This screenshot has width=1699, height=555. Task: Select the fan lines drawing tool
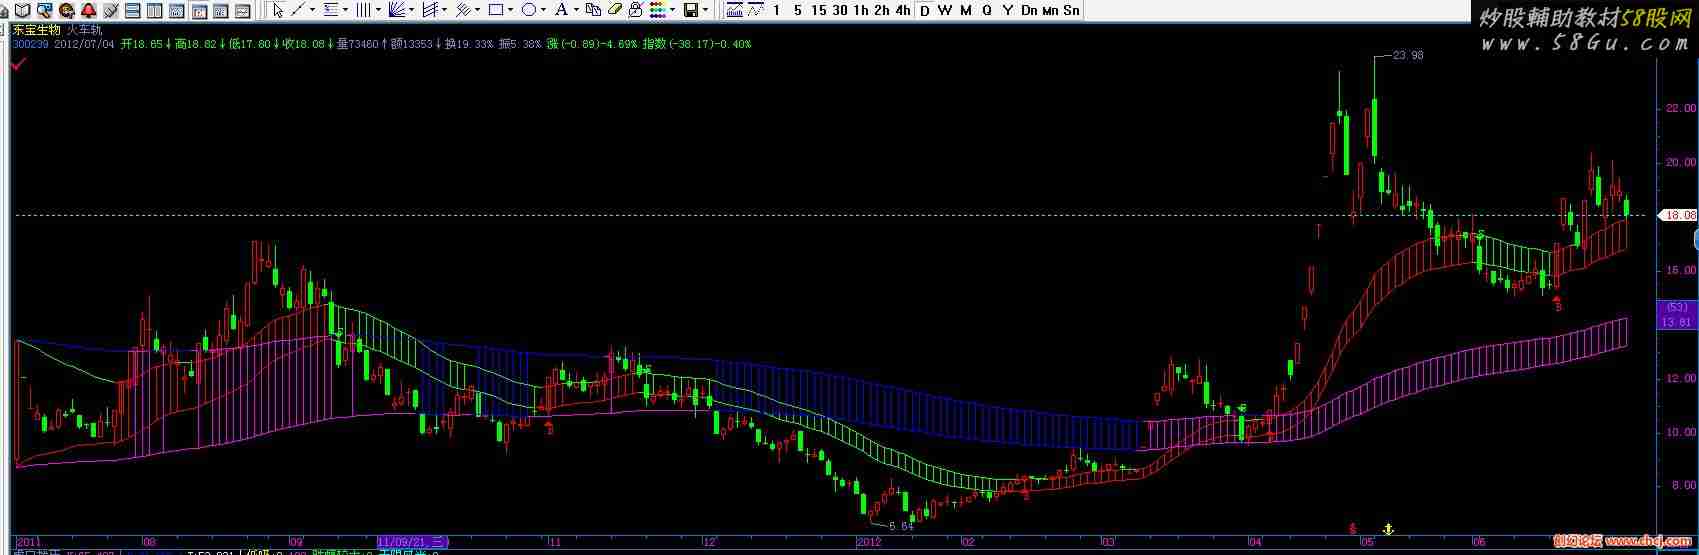396,10
